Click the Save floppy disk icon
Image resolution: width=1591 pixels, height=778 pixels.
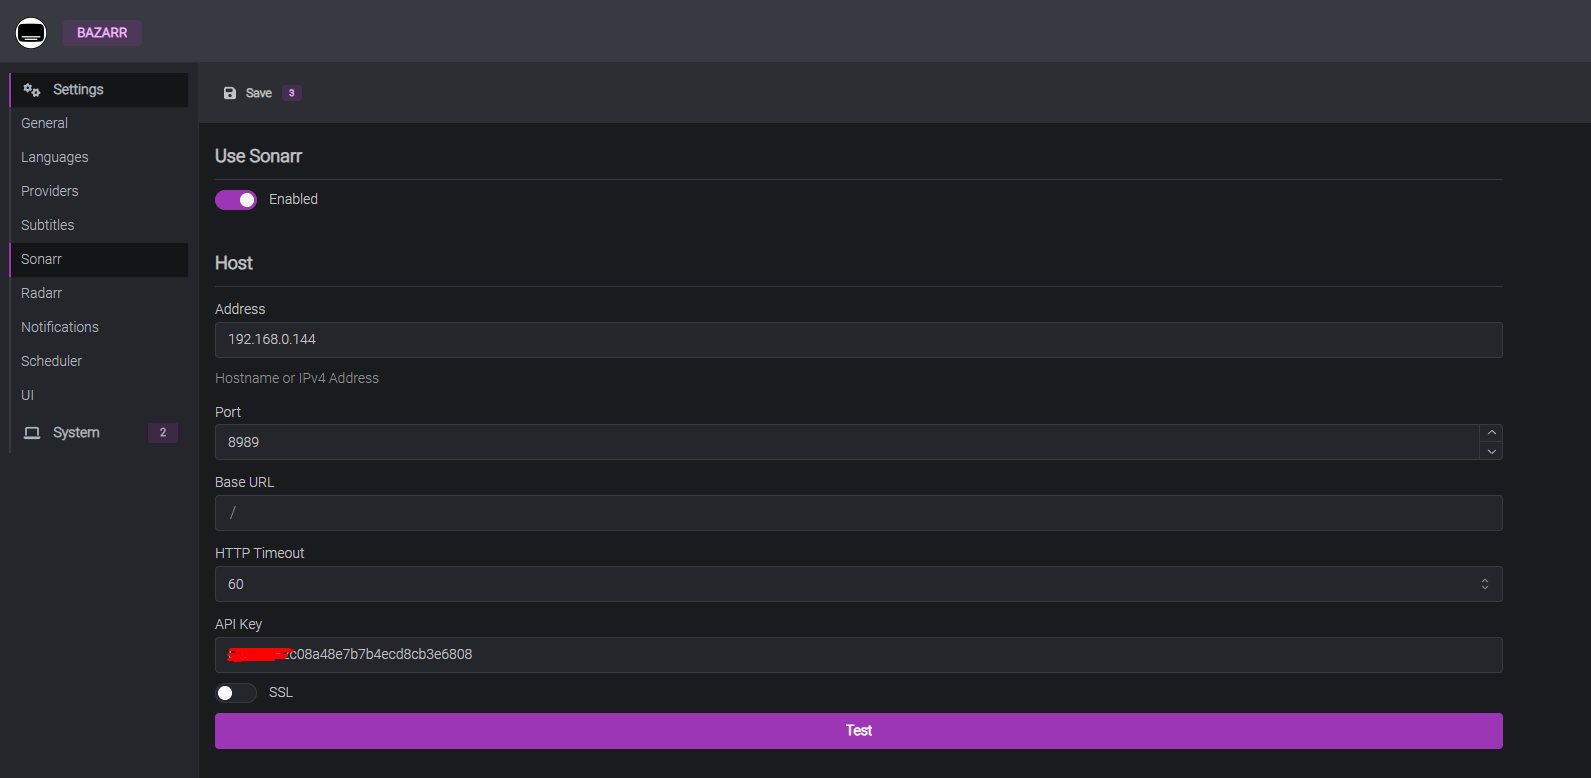230,93
